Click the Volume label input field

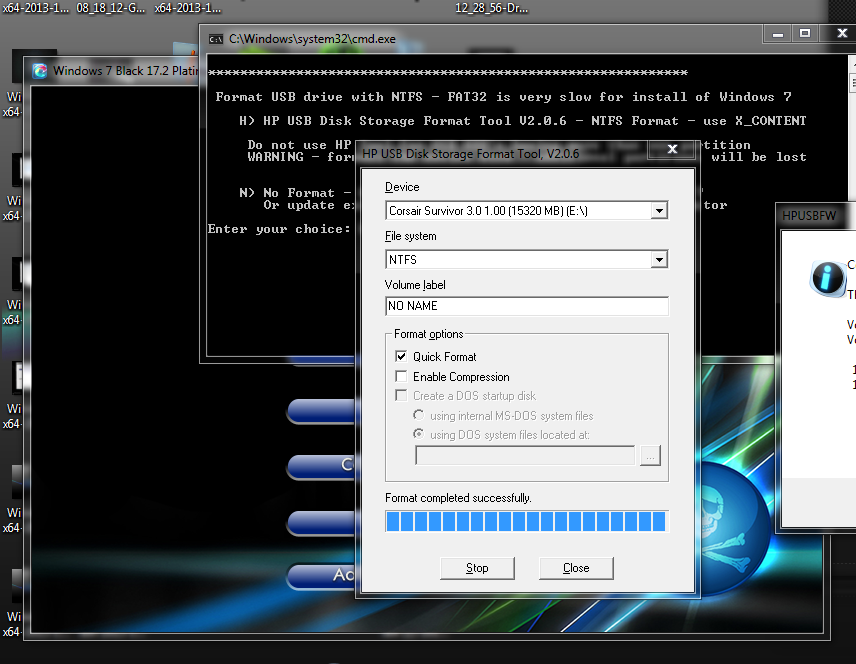[x=526, y=306]
